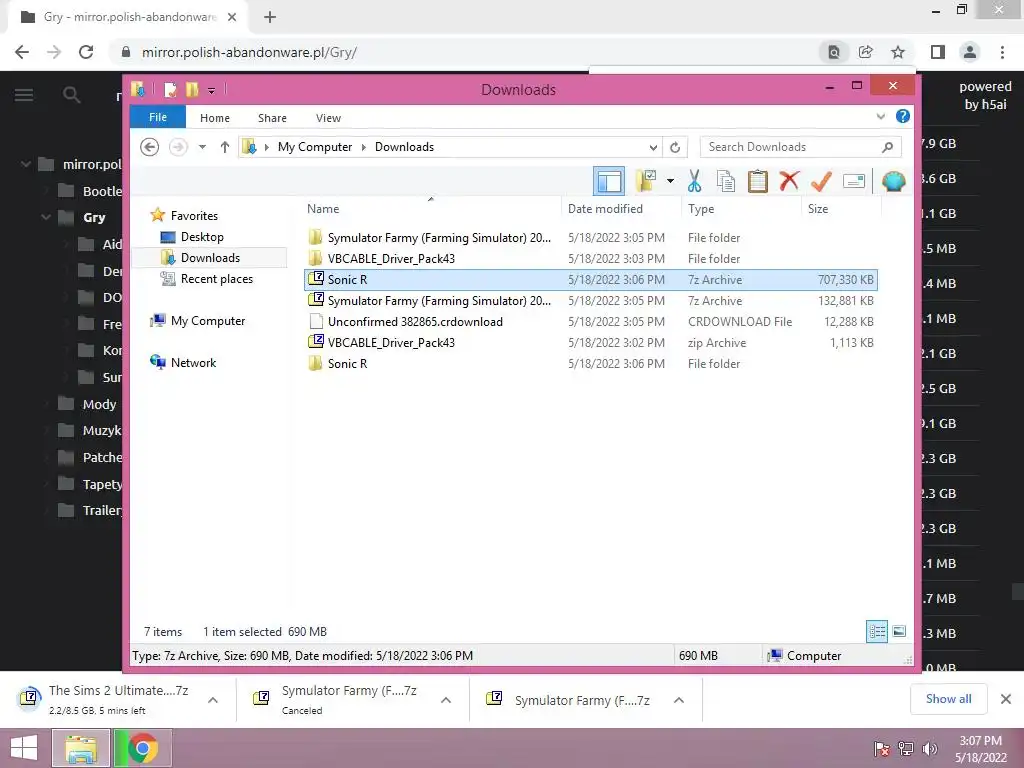Switch to large icons view
Viewport: 1024px width, 768px height.
[x=899, y=632]
